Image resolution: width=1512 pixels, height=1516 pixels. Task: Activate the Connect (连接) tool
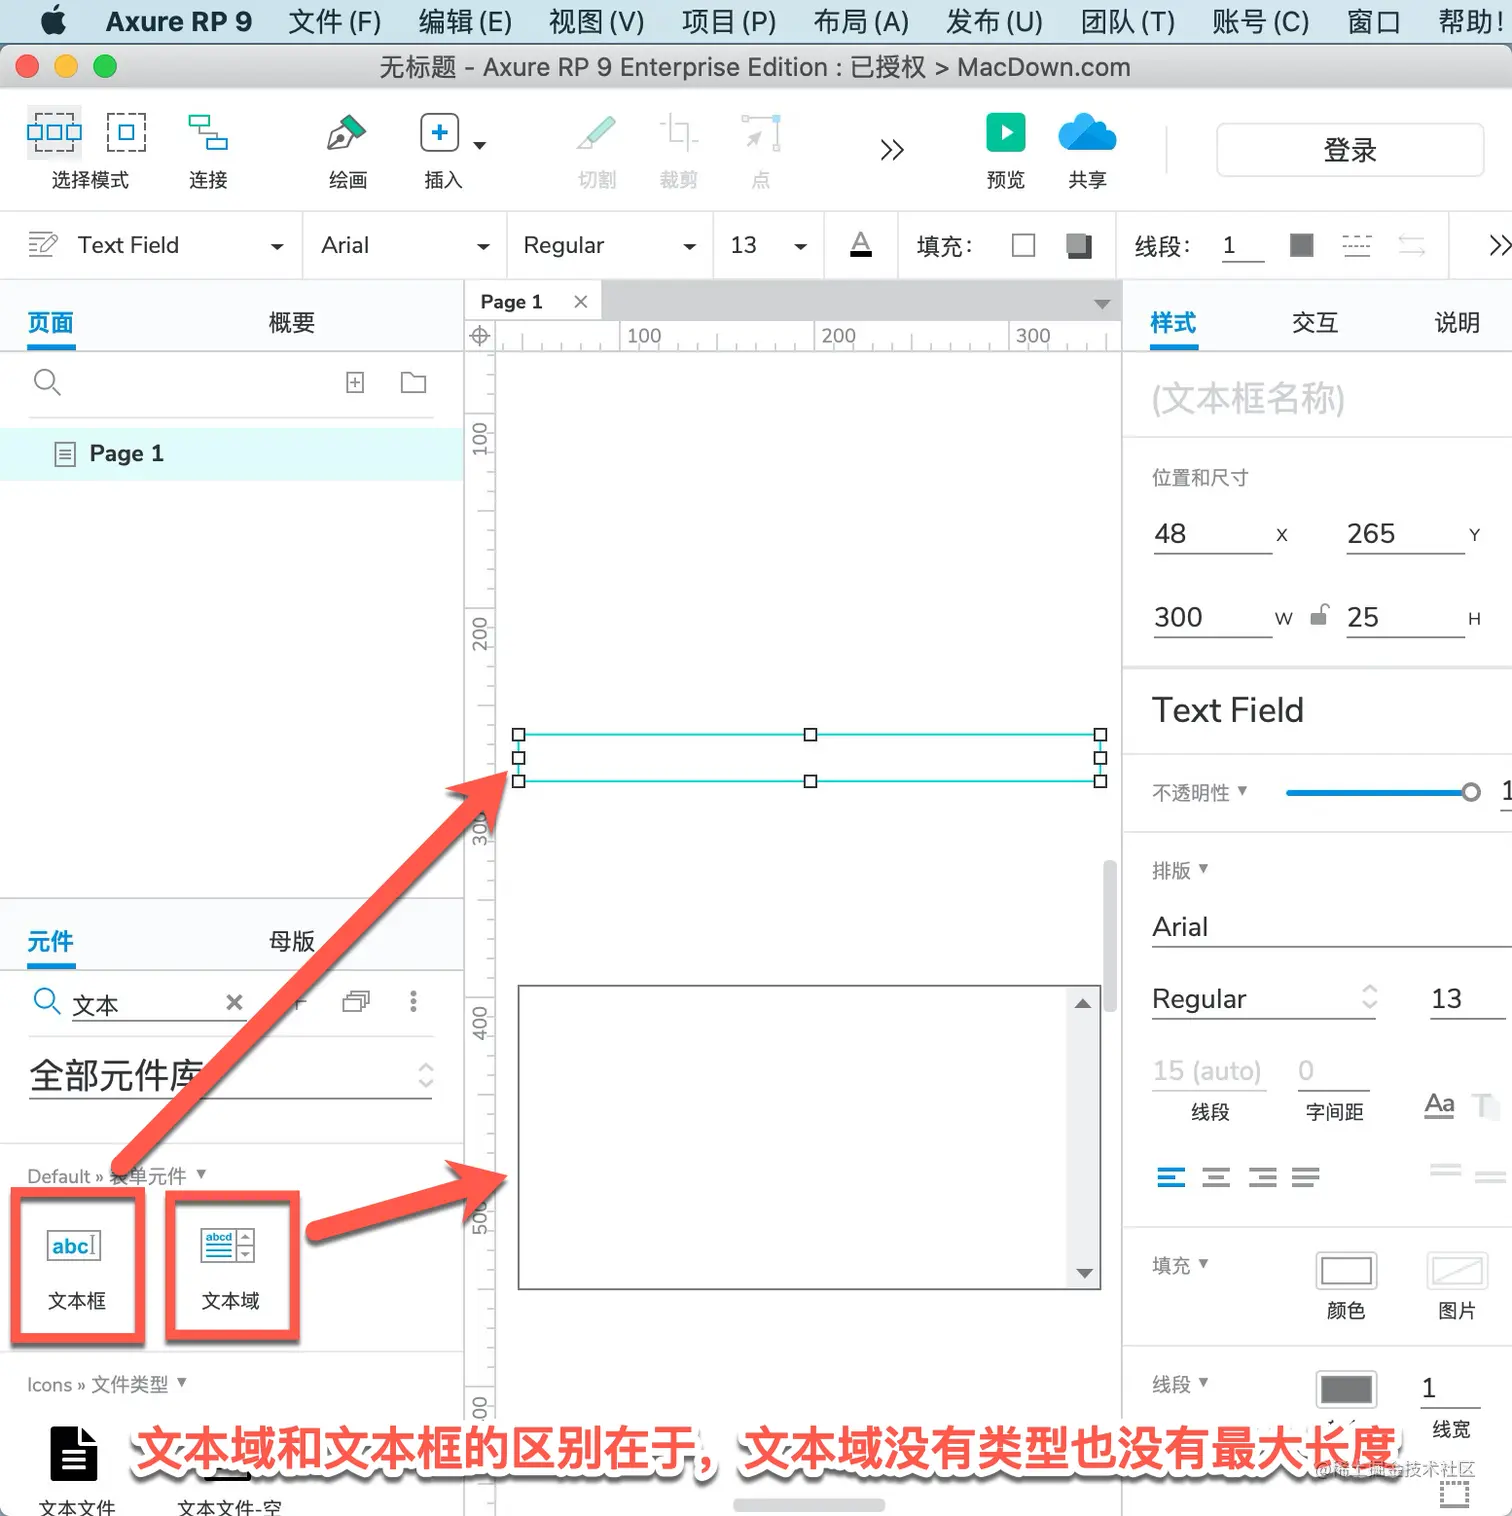(208, 132)
